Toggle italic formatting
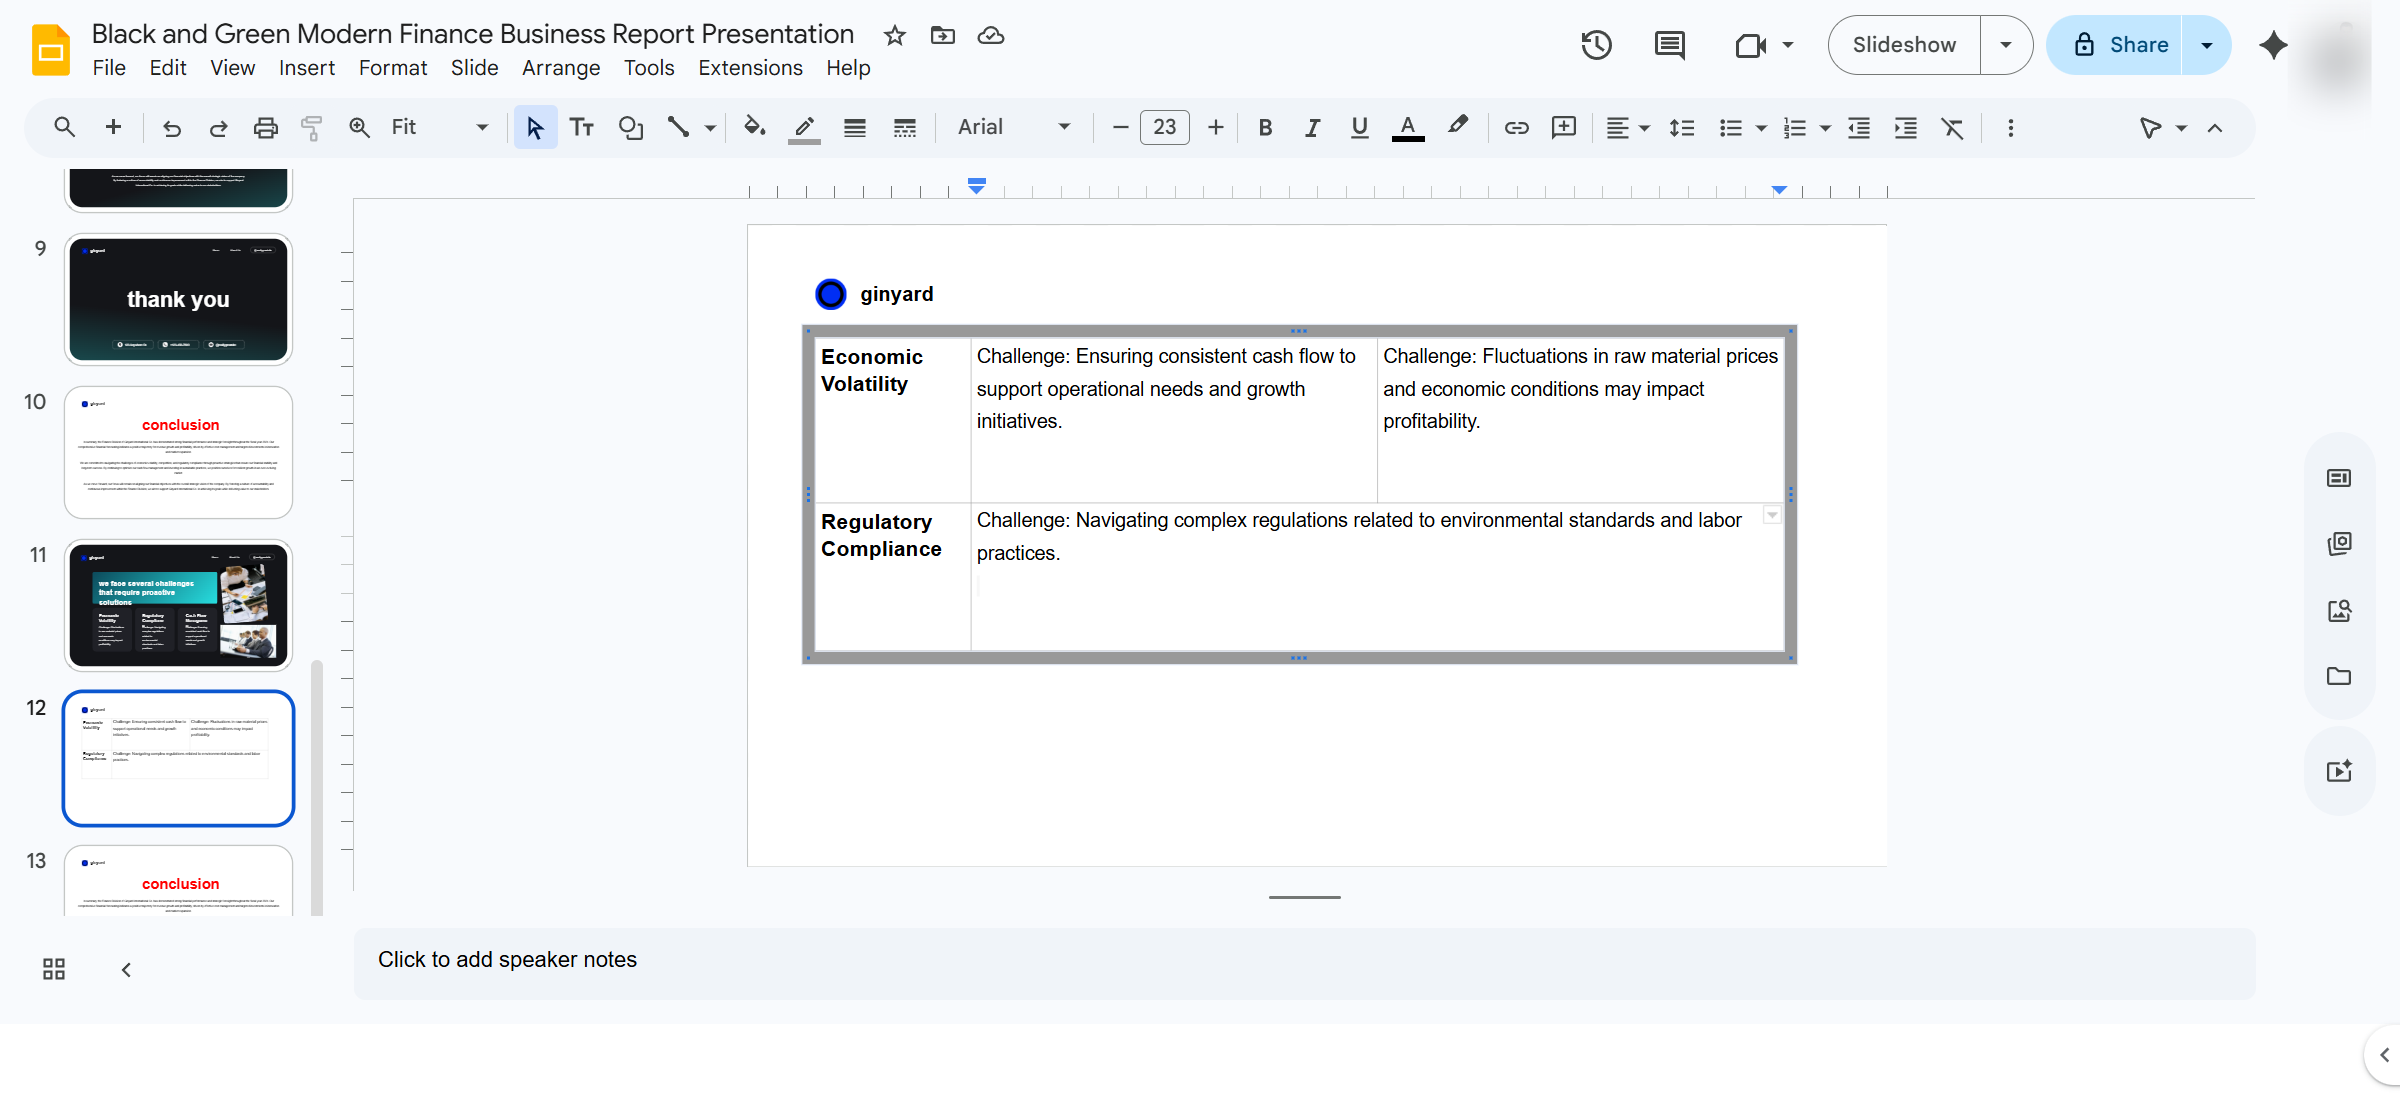The image size is (2400, 1097). click(x=1312, y=128)
